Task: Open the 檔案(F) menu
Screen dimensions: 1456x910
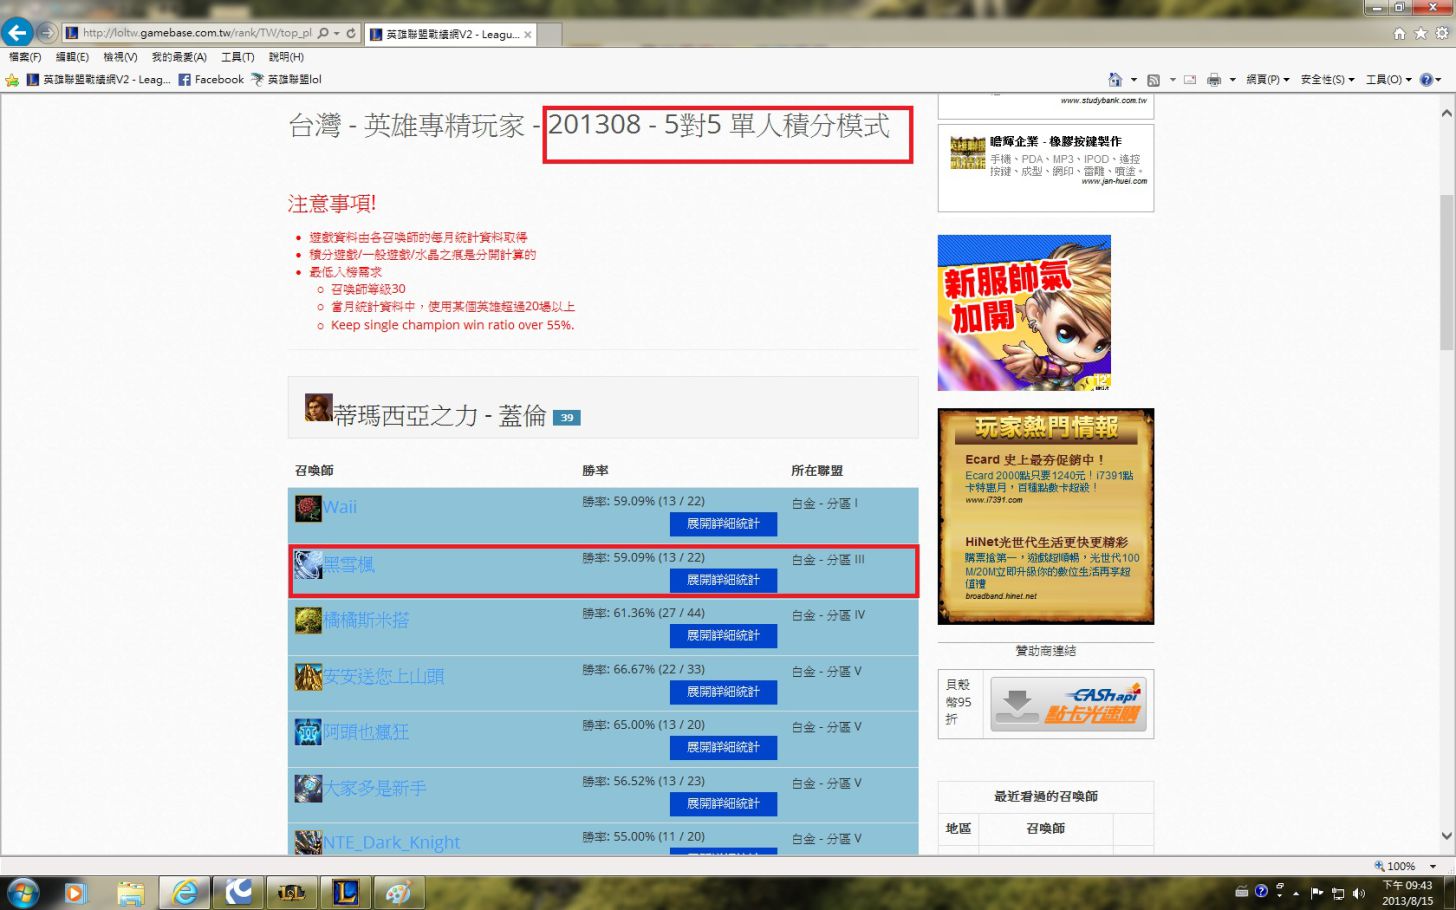Action: coord(25,57)
